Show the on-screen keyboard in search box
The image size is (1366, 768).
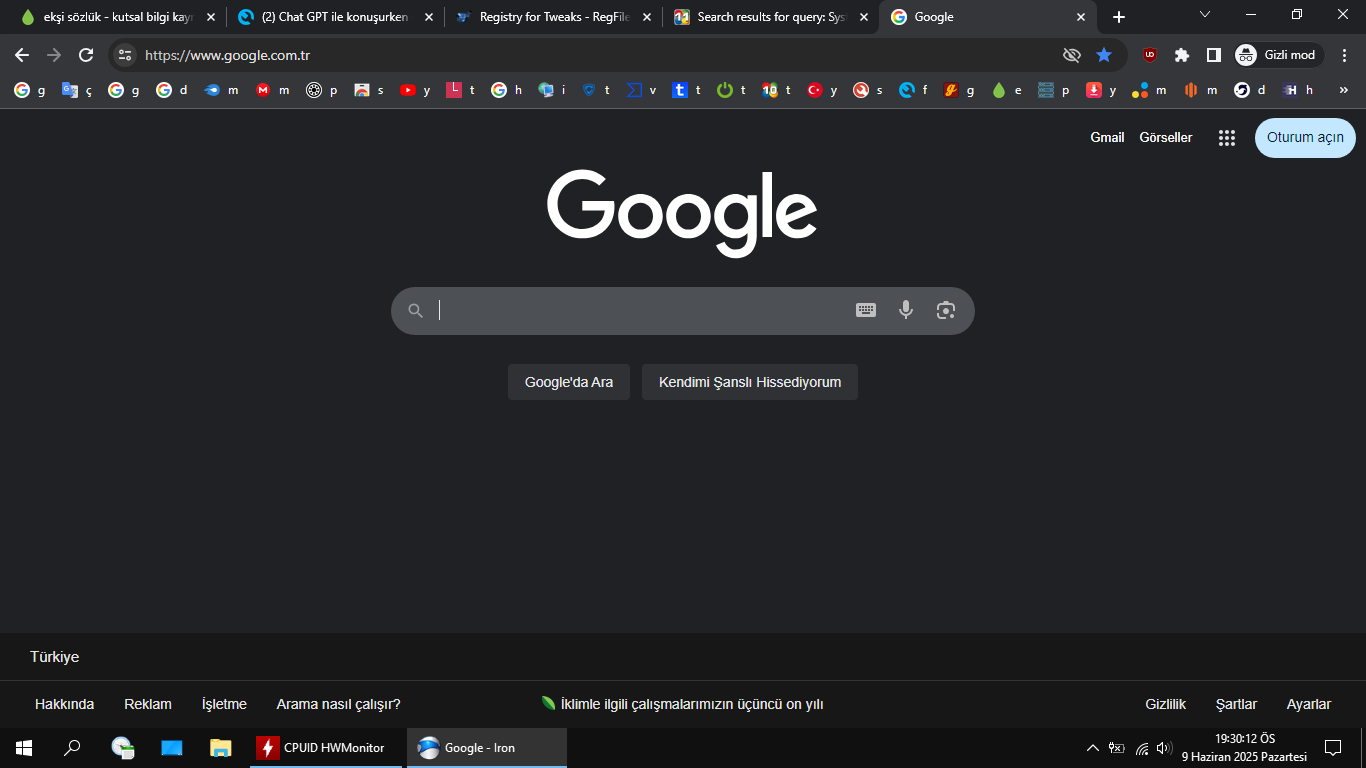click(x=866, y=310)
